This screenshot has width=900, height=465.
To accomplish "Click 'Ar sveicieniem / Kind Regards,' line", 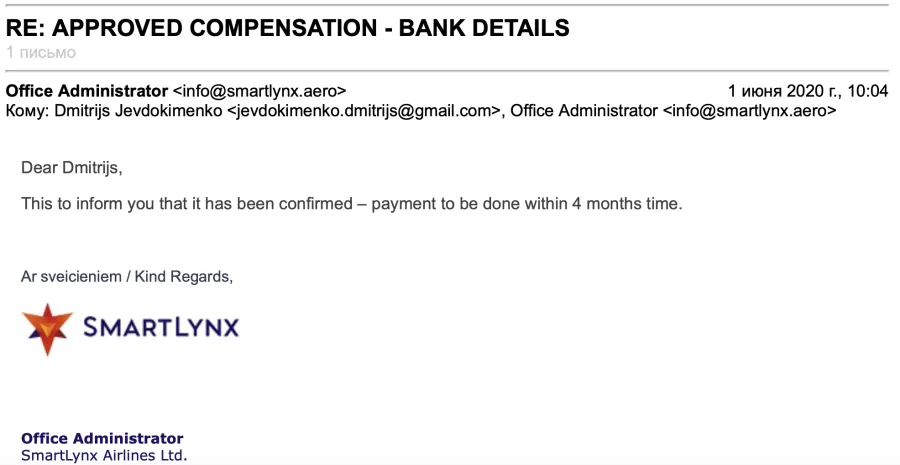I will pos(127,277).
